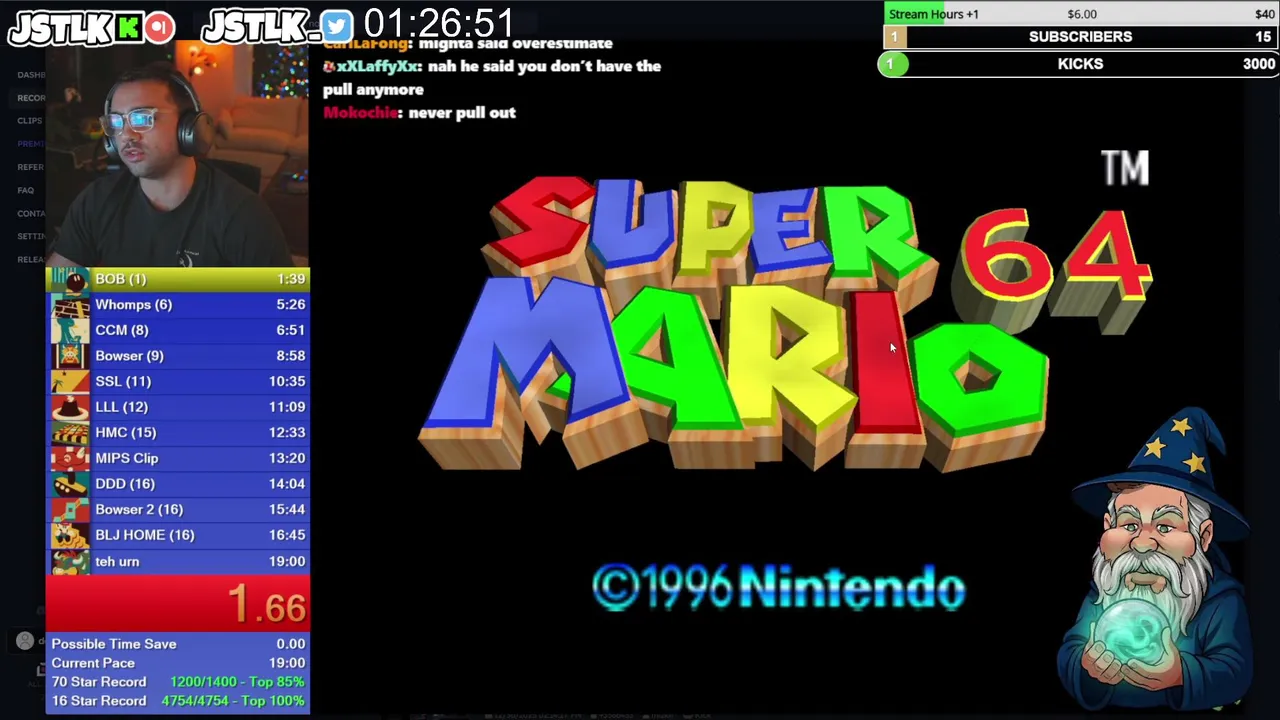Click the wizard mascot with crystal ball
The height and width of the screenshot is (720, 1280).
point(1157,561)
